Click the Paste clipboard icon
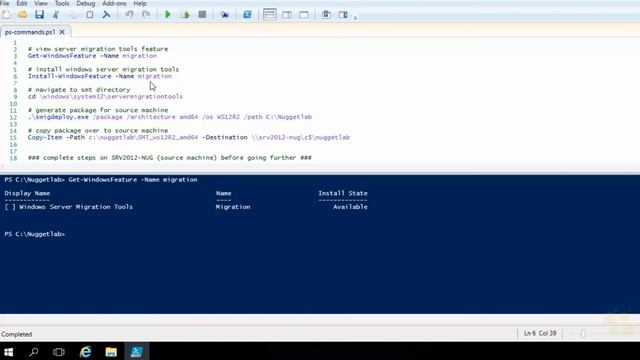Image resolution: width=640 pixels, height=360 pixels. 89,15
